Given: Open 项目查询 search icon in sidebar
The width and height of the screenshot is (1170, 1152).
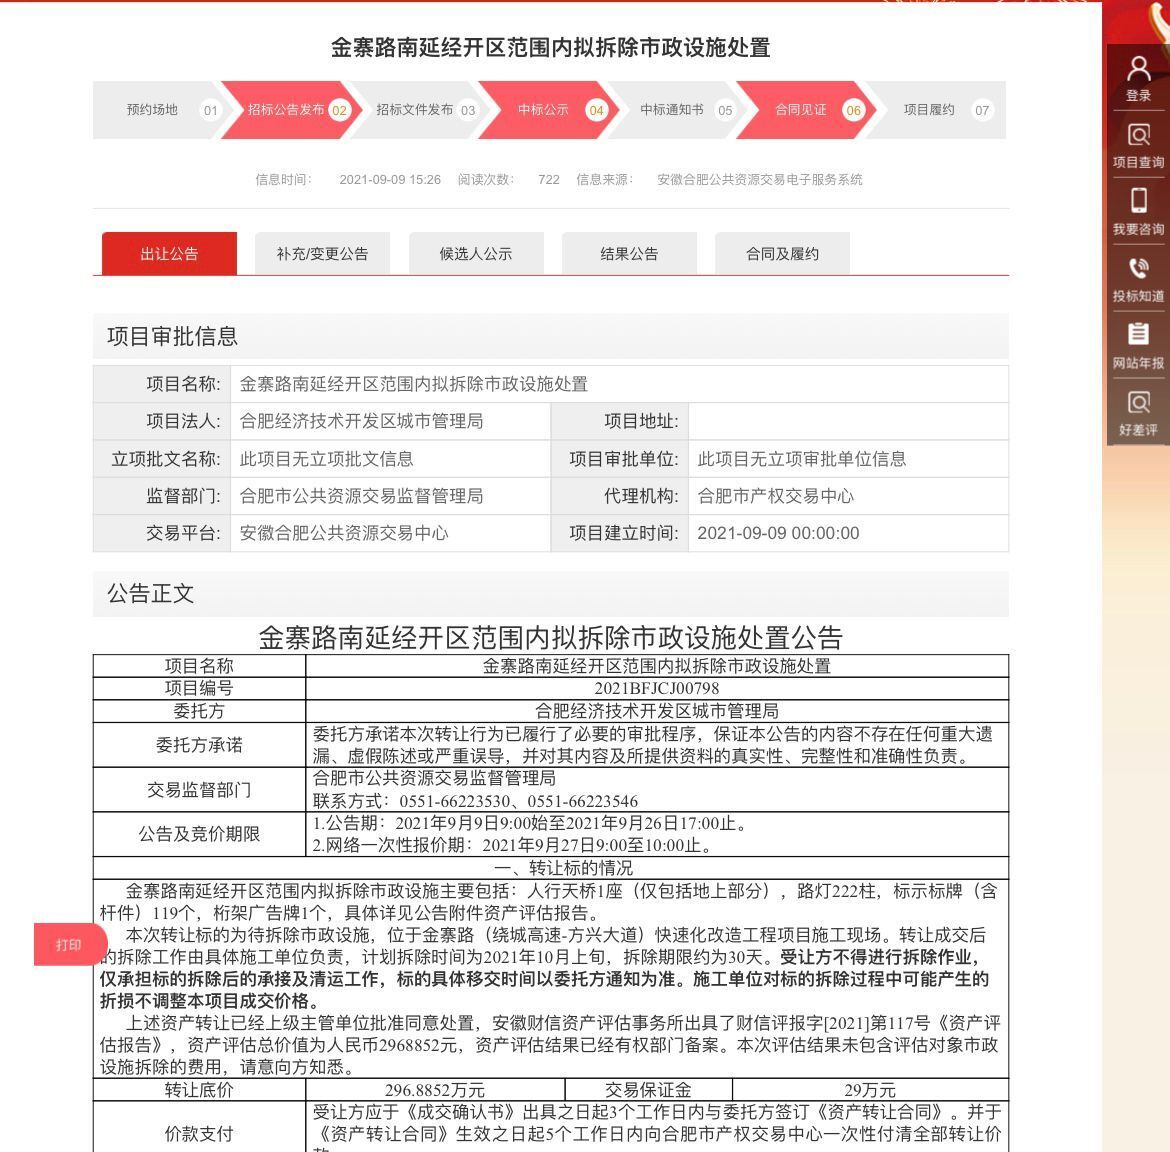Looking at the screenshot, I should (x=1138, y=135).
